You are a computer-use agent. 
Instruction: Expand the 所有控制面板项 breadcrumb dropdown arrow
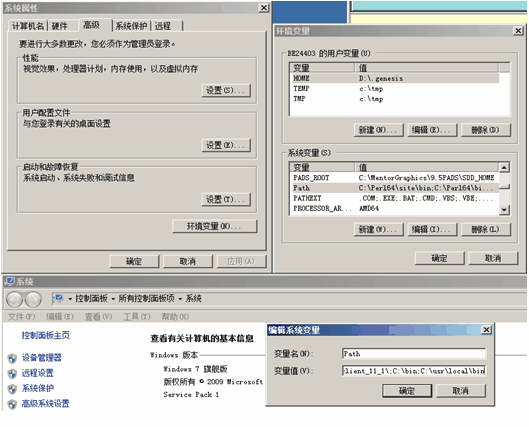pos(113,299)
